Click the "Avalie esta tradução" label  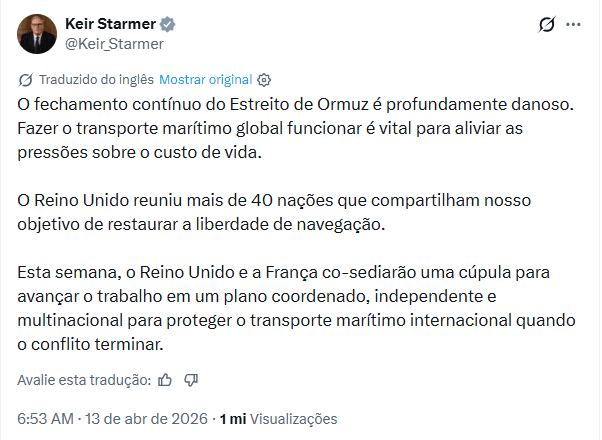pyautogui.click(x=84, y=380)
